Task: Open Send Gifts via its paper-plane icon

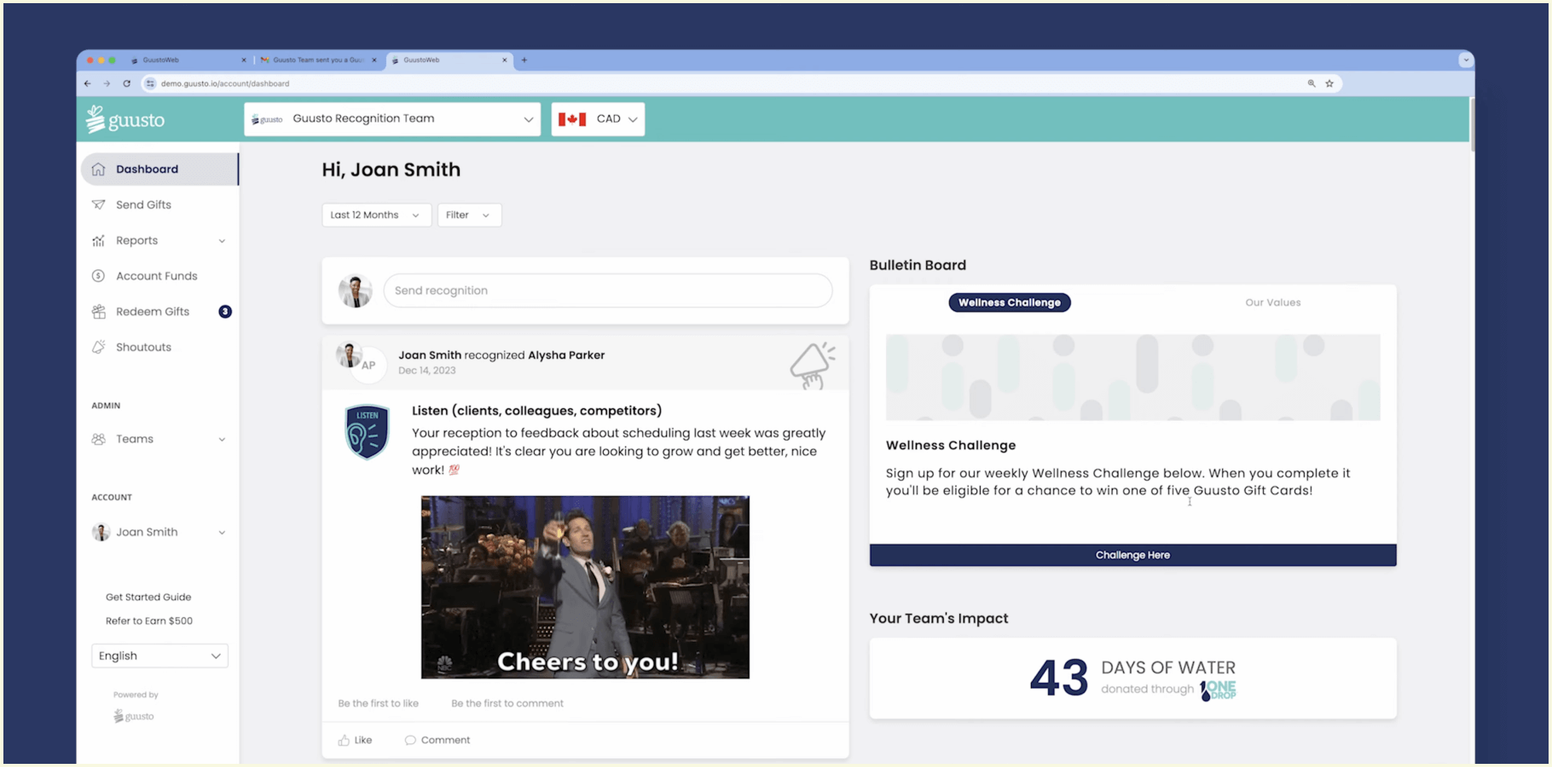Action: coord(98,205)
